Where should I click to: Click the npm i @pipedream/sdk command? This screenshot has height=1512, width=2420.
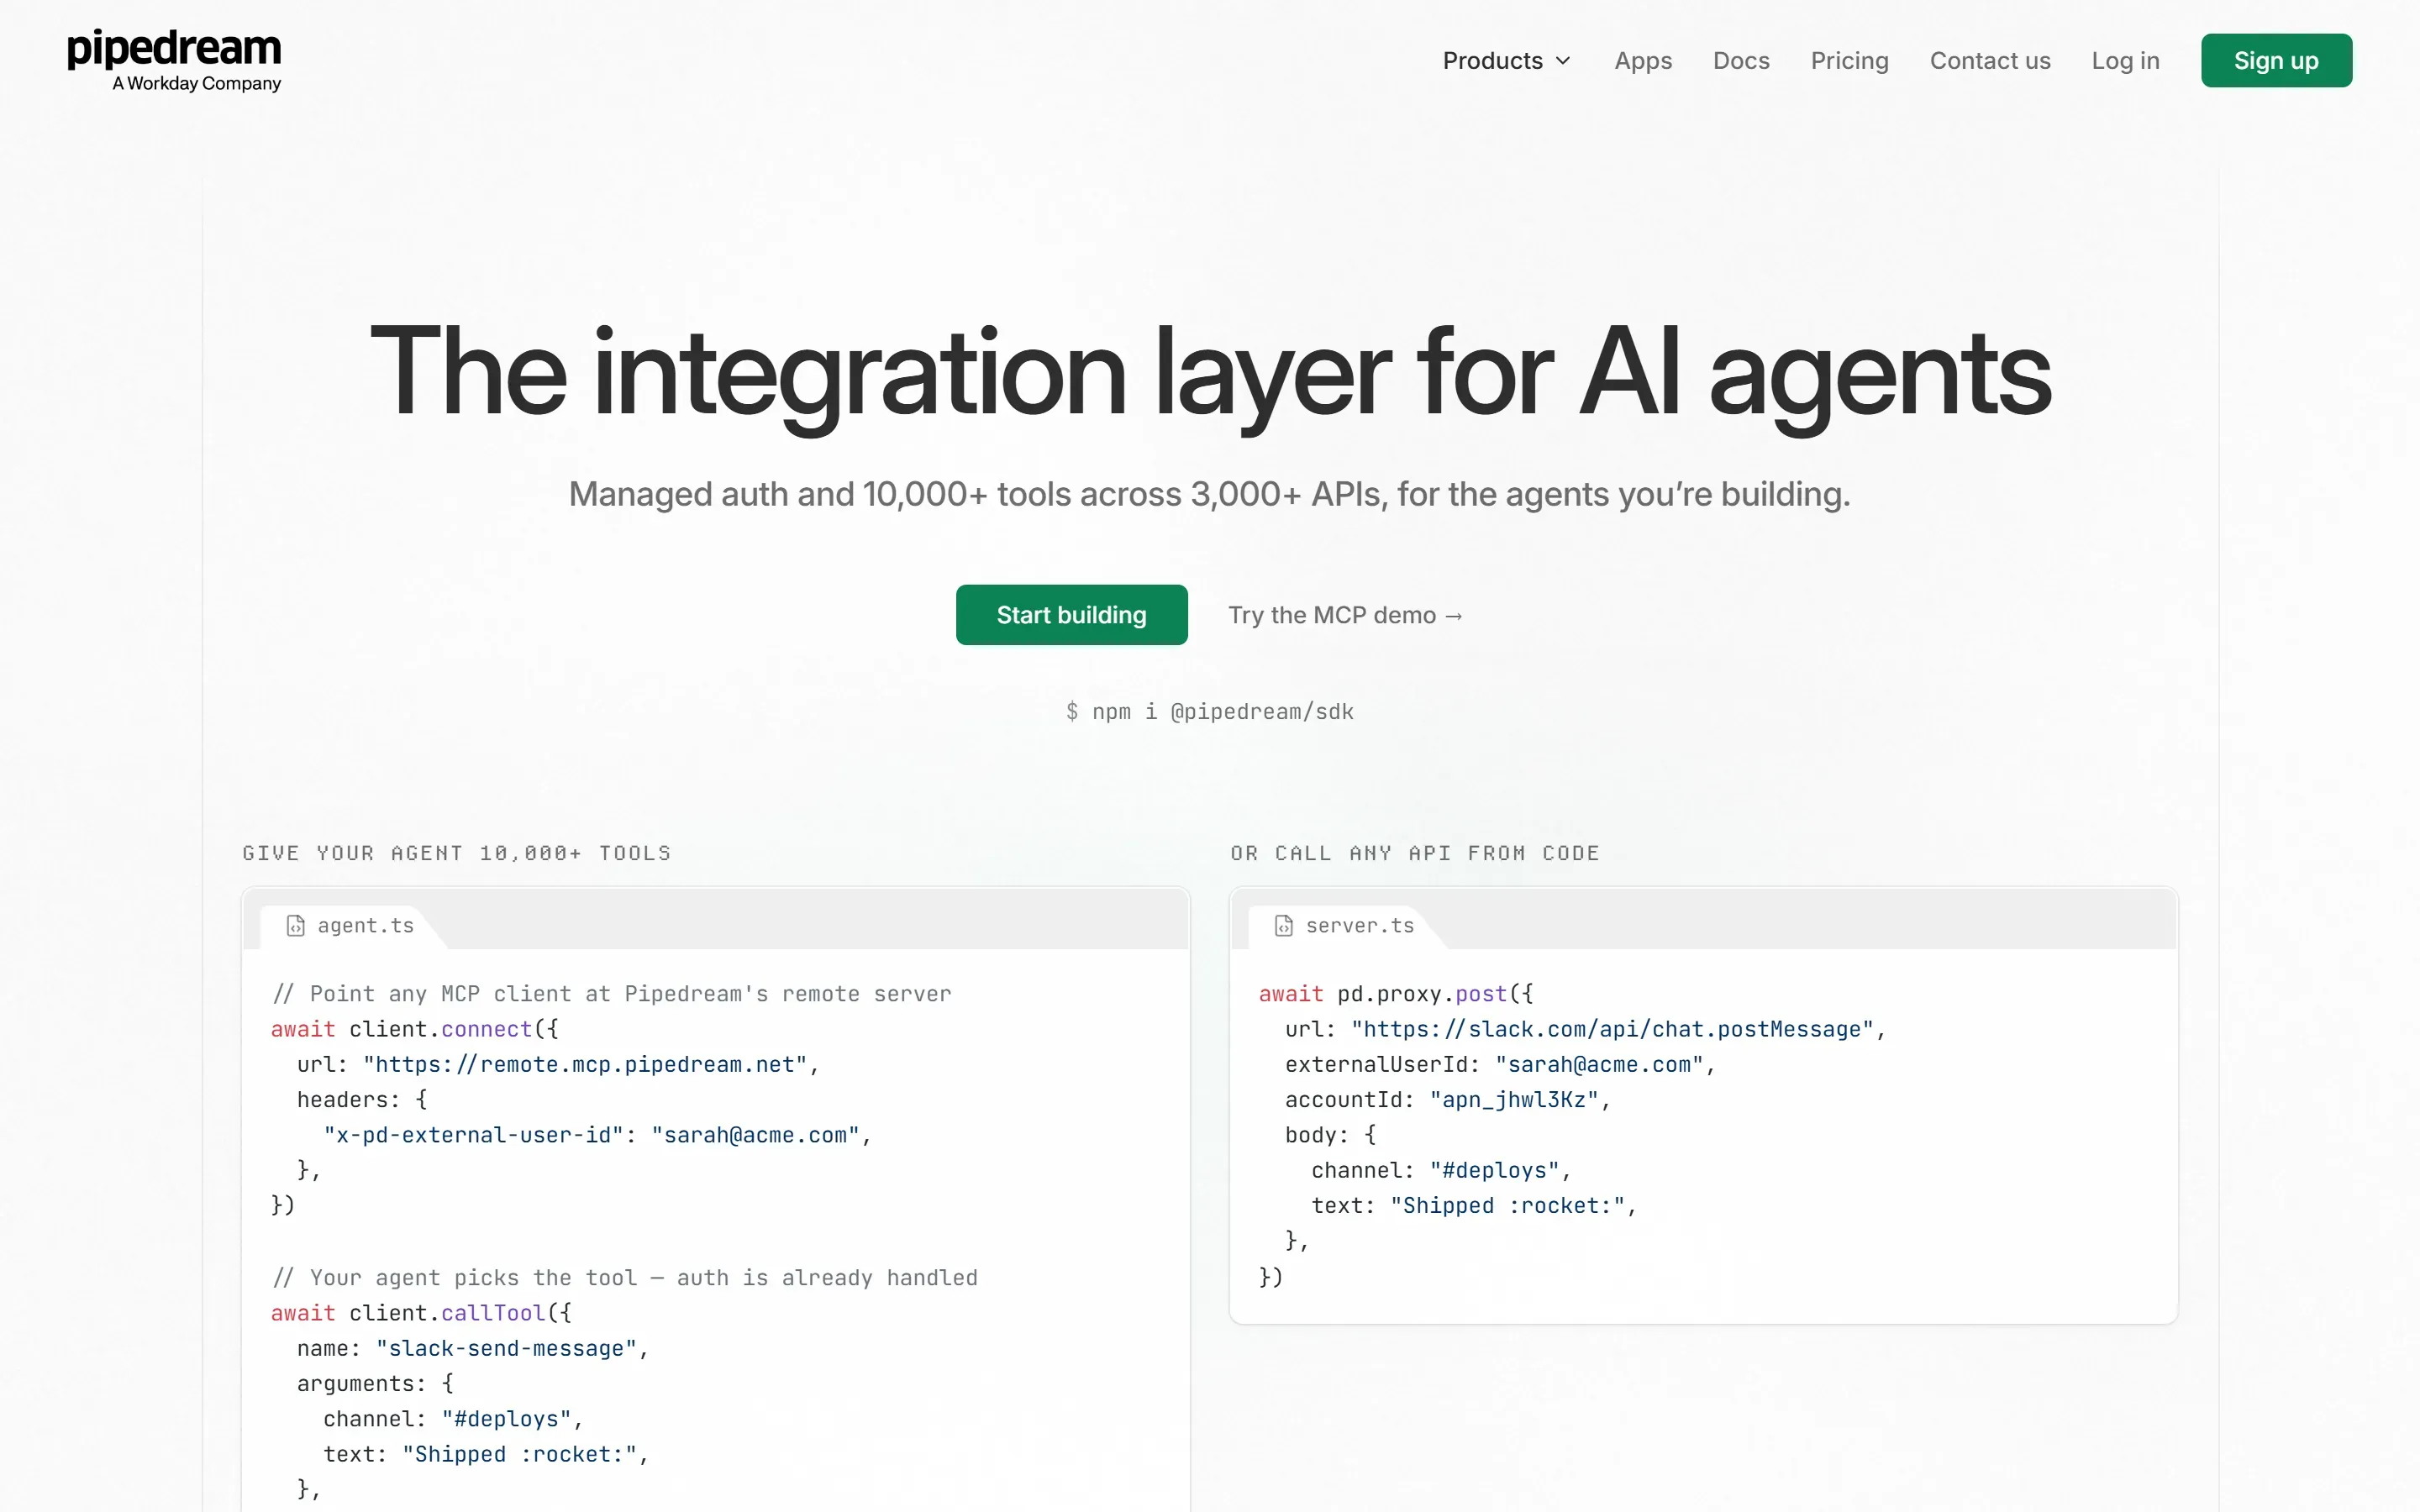point(1209,712)
